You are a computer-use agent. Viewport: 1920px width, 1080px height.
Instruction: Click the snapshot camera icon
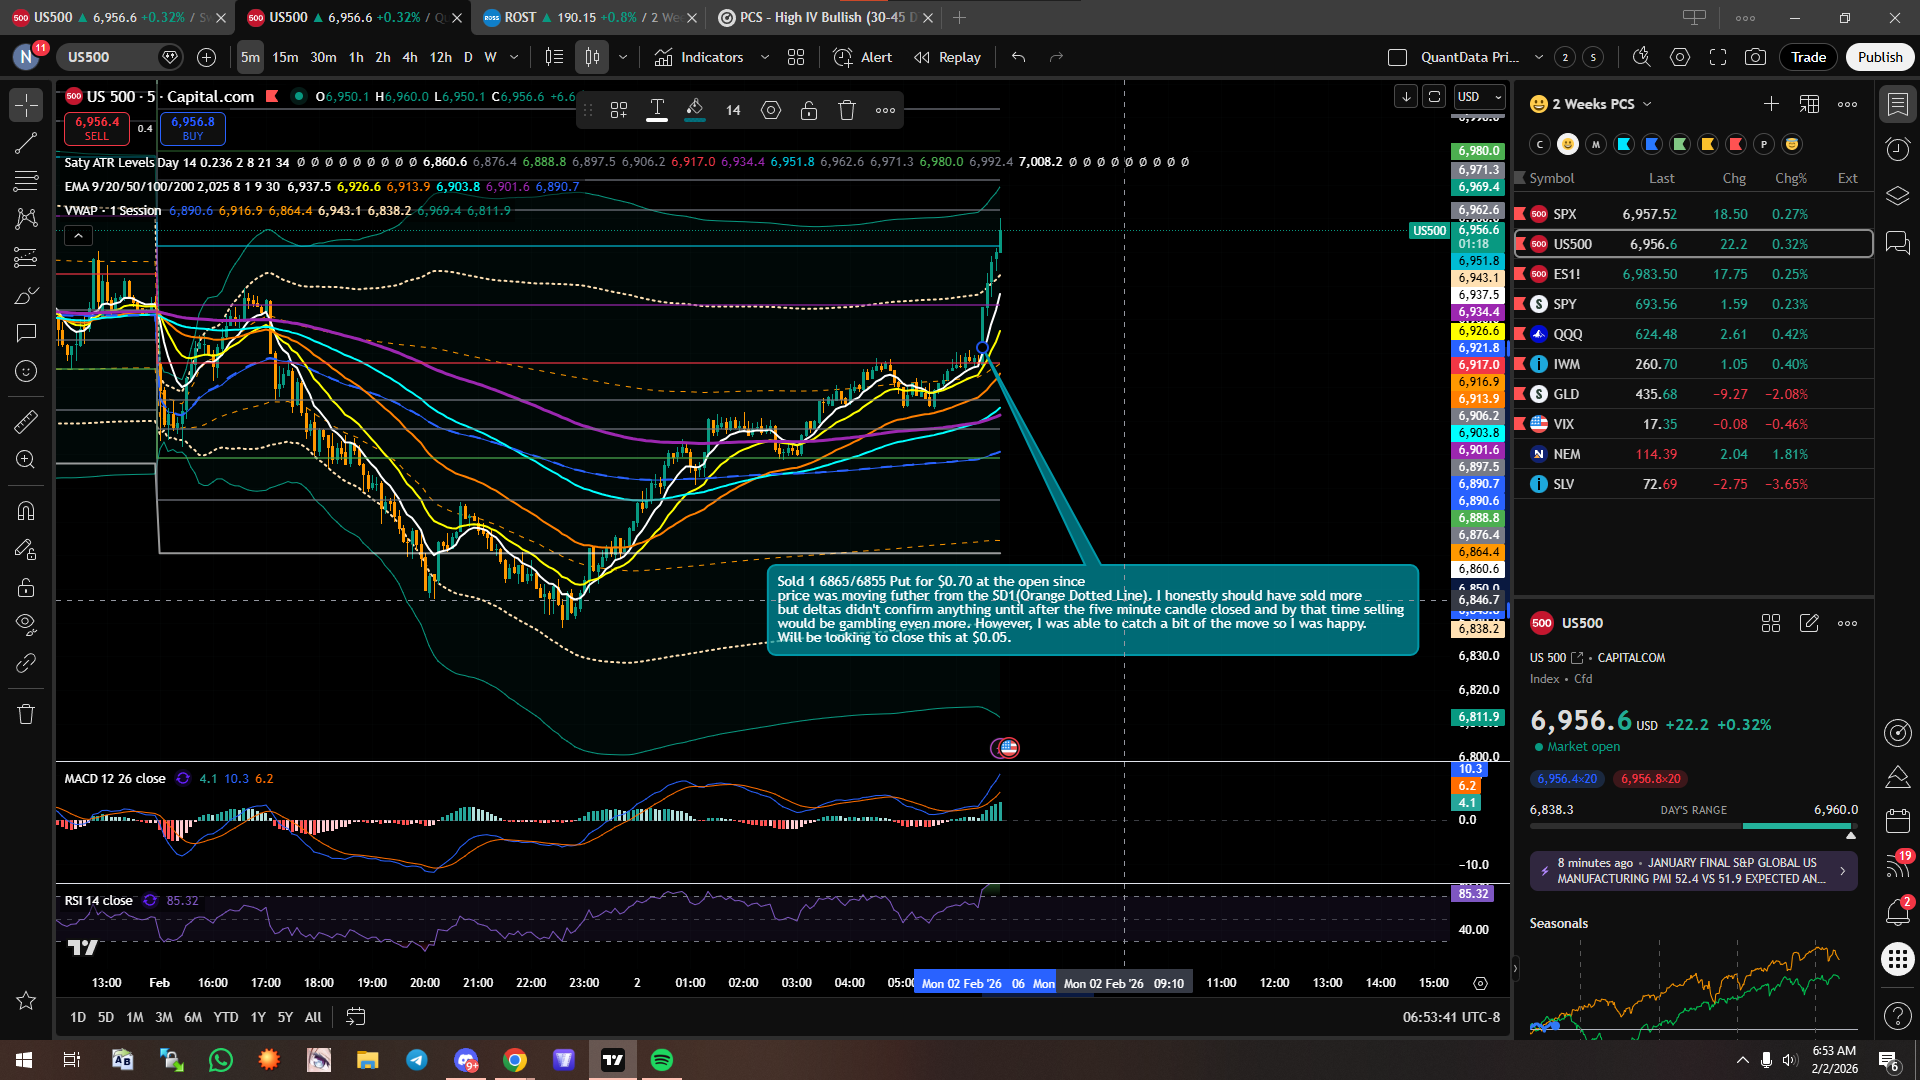(x=1755, y=57)
